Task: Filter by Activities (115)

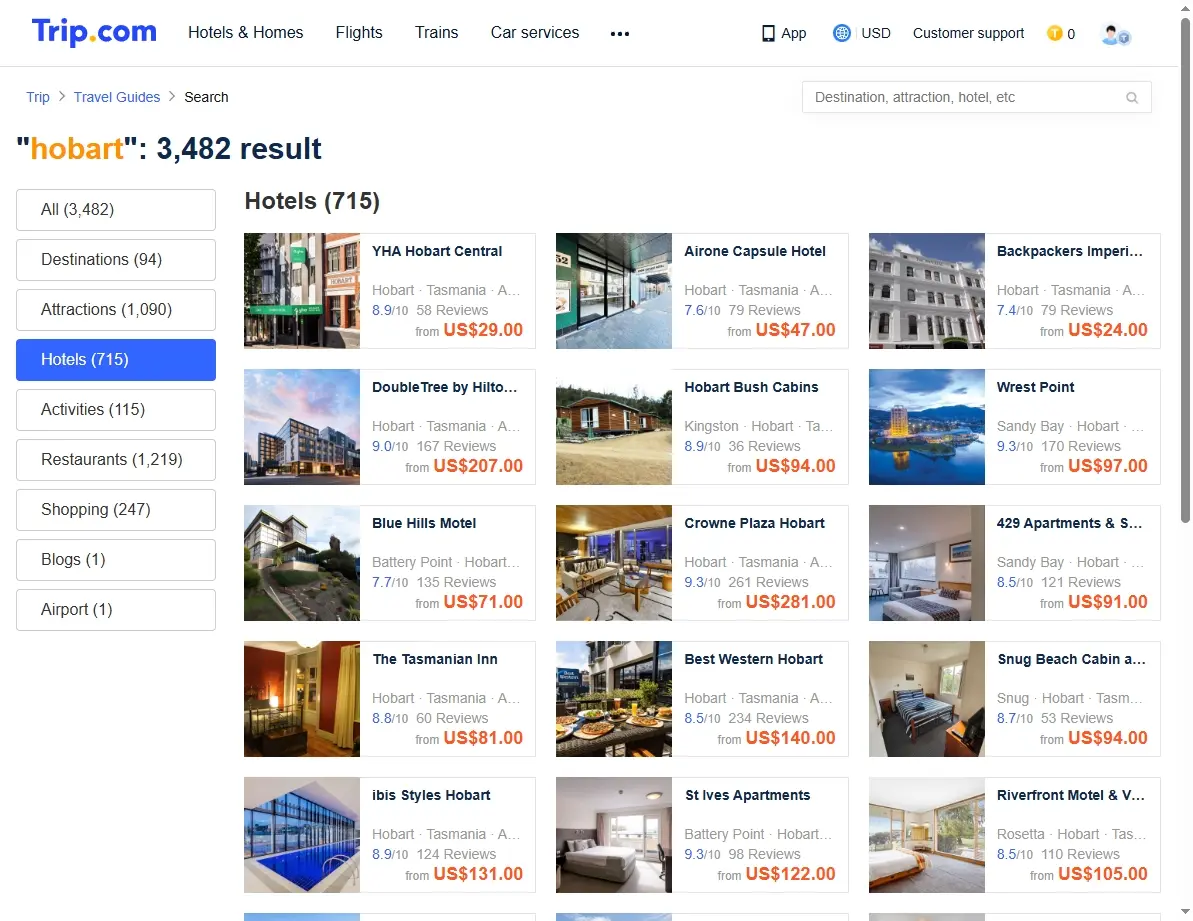Action: click(116, 410)
